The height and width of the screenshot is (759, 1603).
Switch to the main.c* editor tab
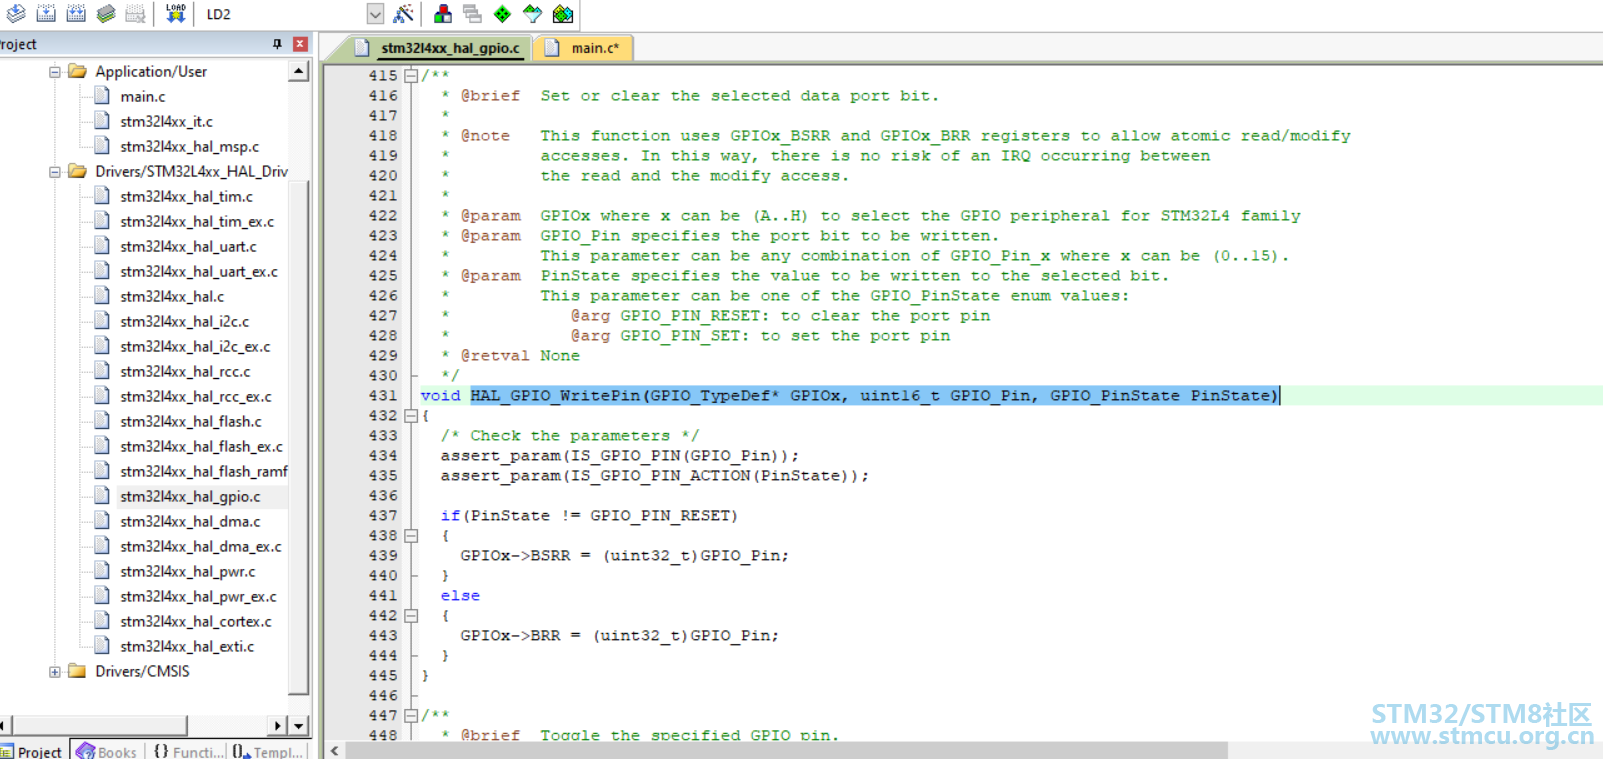click(x=583, y=48)
